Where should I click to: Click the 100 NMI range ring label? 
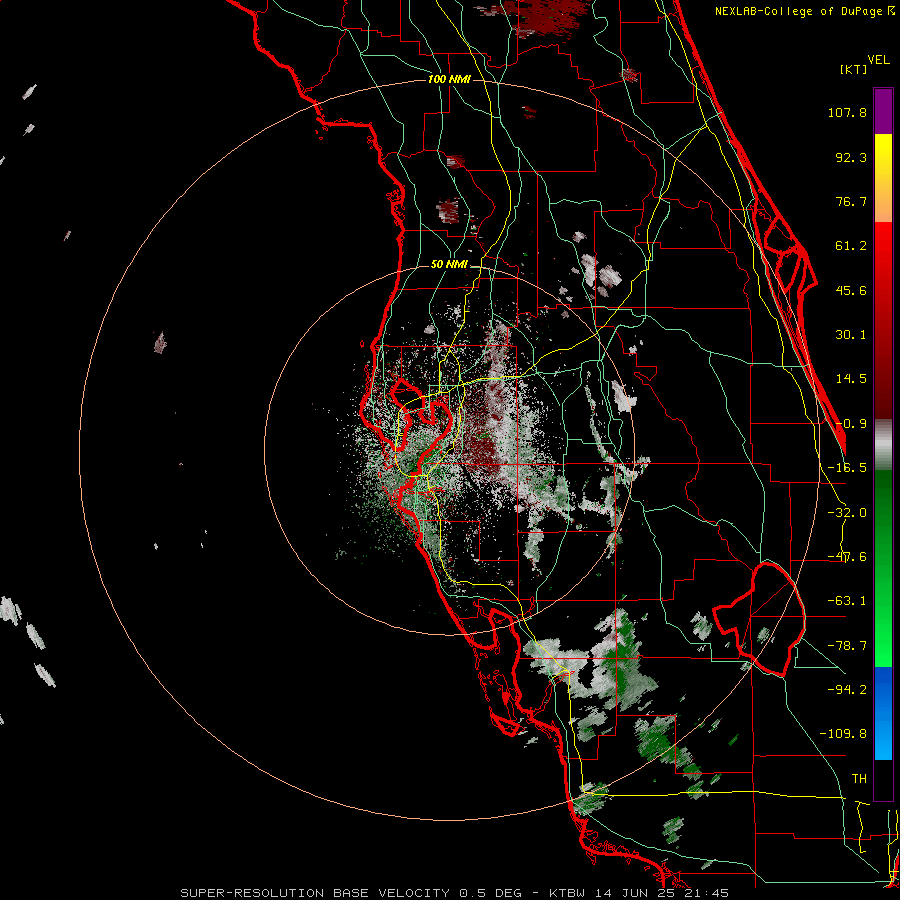[449, 79]
